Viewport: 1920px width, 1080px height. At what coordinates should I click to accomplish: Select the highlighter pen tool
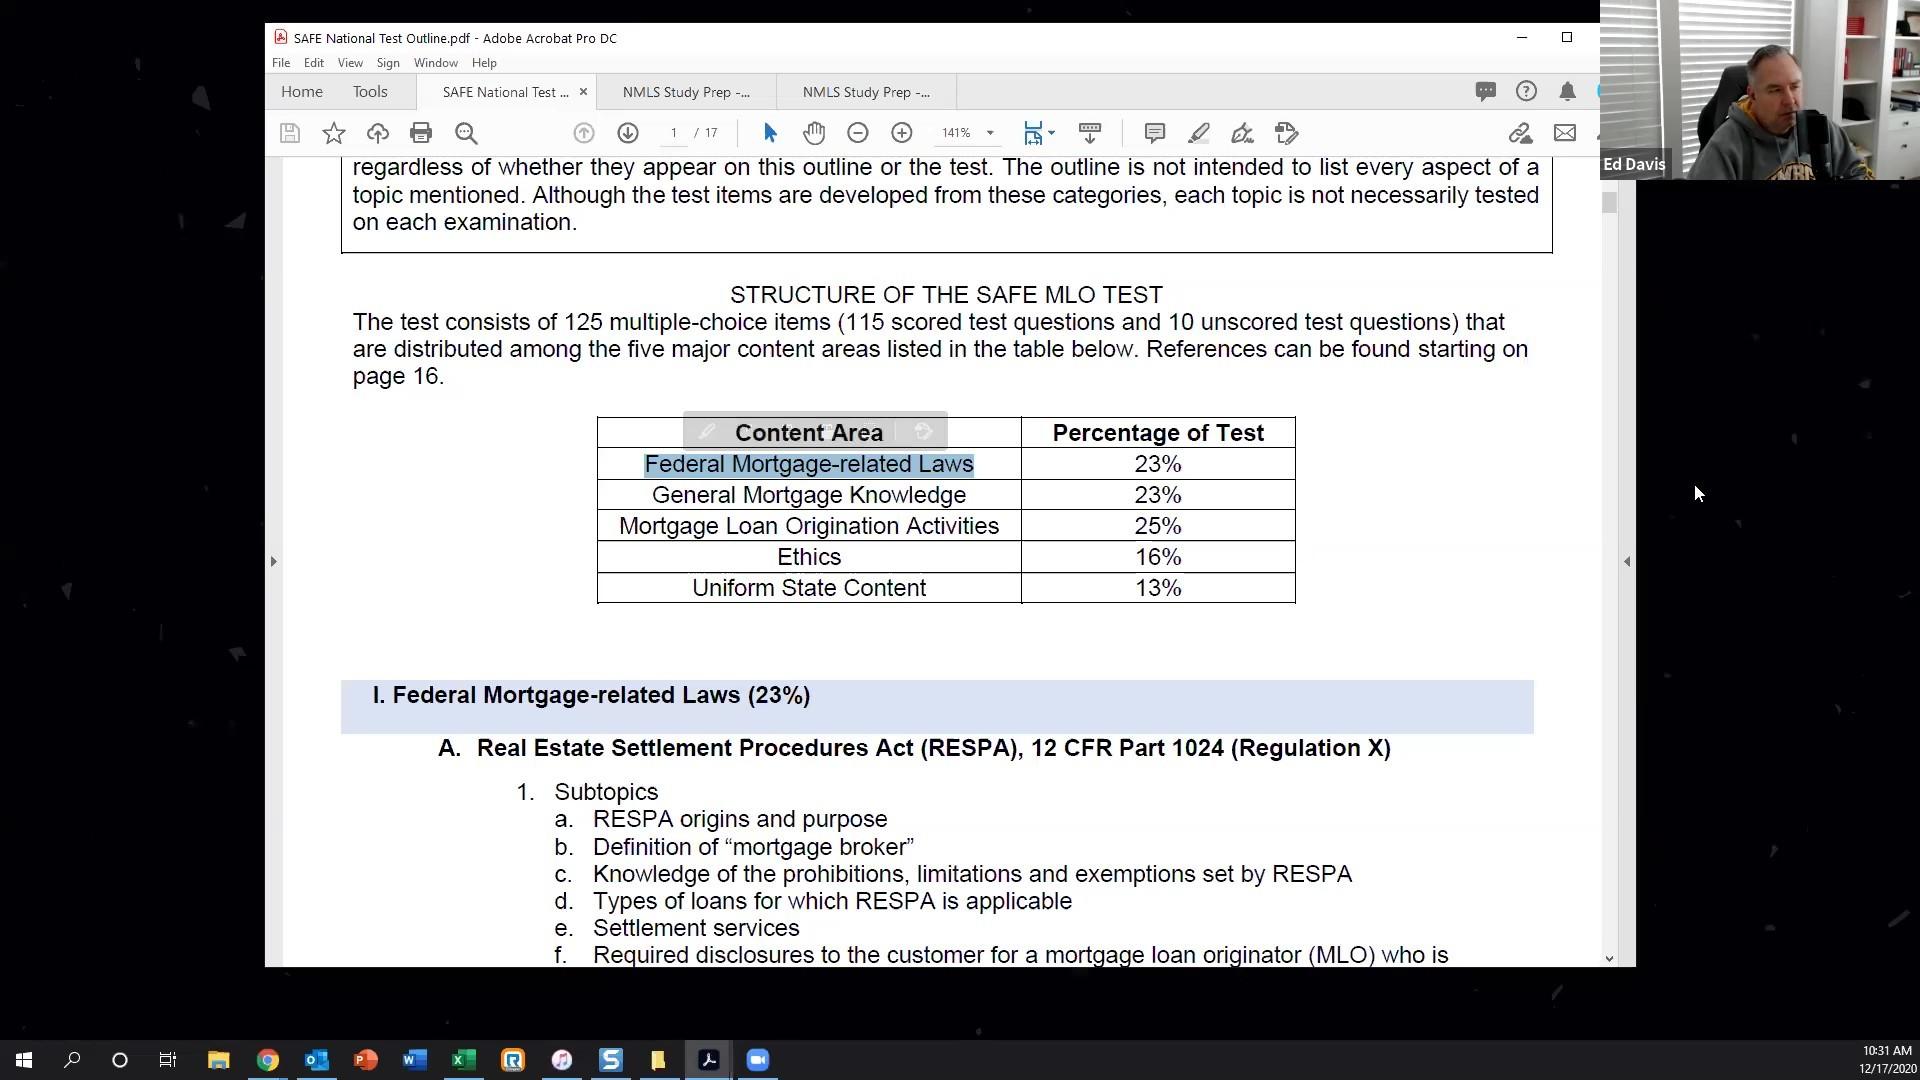[1198, 133]
